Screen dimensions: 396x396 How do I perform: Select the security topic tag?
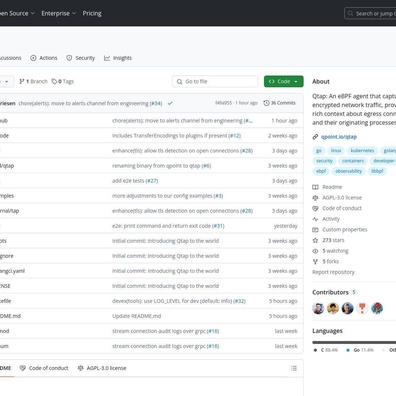tap(324, 161)
